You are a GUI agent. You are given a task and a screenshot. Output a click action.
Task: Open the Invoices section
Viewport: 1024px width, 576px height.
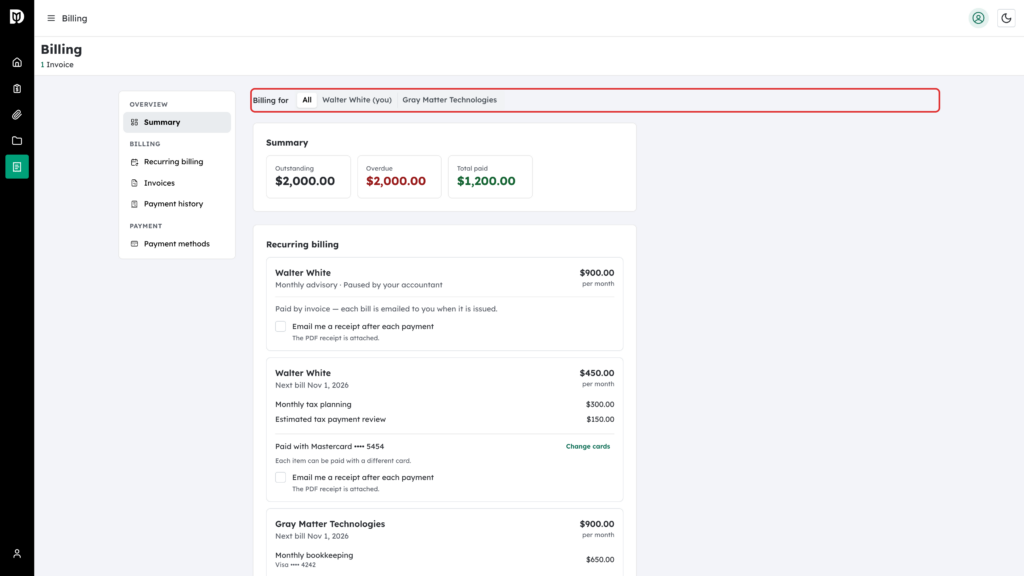[177, 183]
